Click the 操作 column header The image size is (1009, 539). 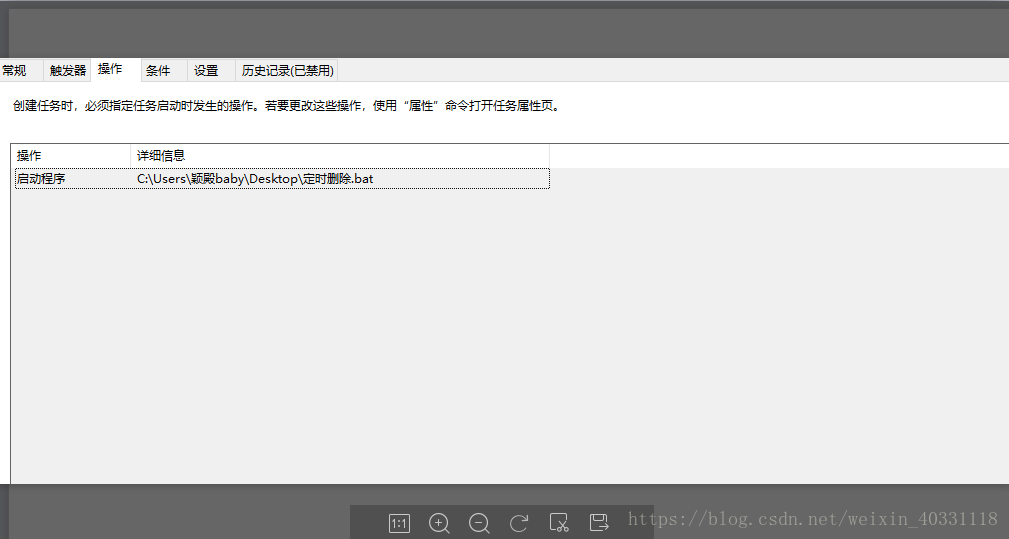tap(71, 156)
